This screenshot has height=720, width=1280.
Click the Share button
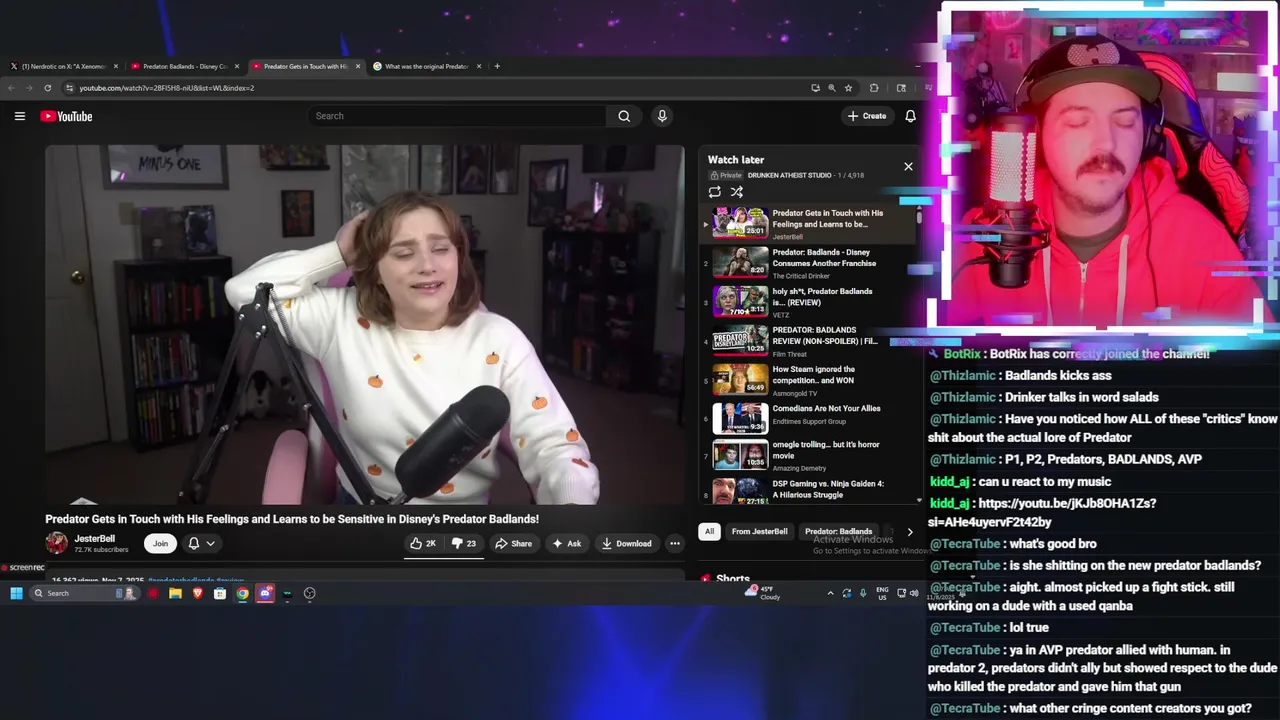[513, 543]
